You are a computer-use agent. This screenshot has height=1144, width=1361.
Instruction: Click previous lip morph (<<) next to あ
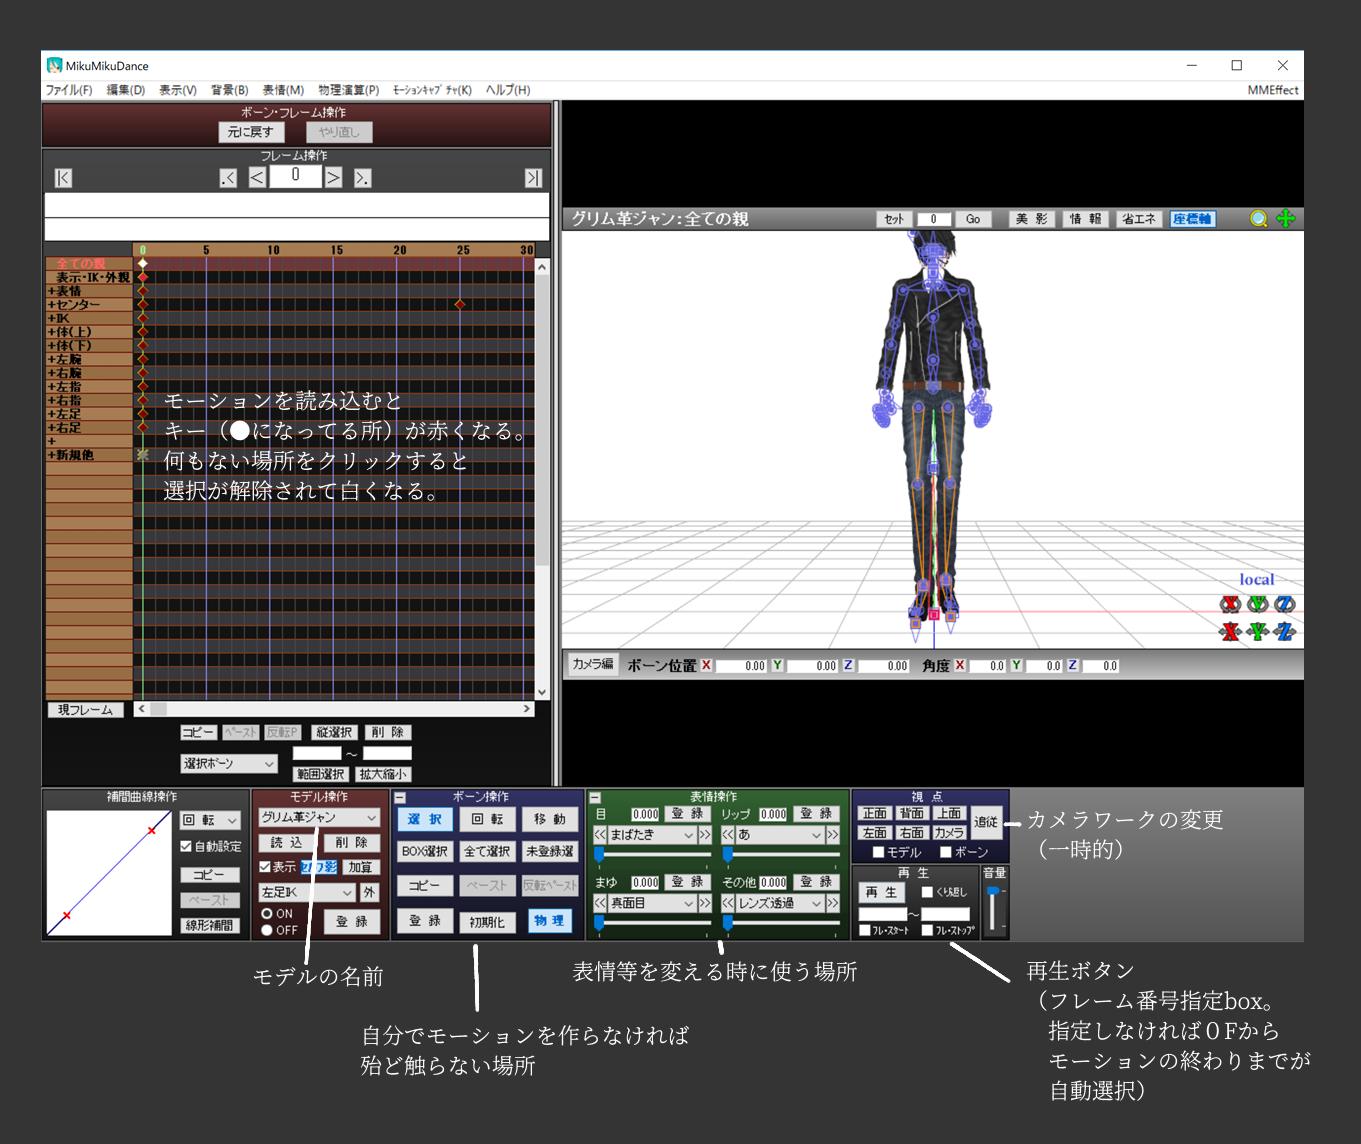coord(728,835)
